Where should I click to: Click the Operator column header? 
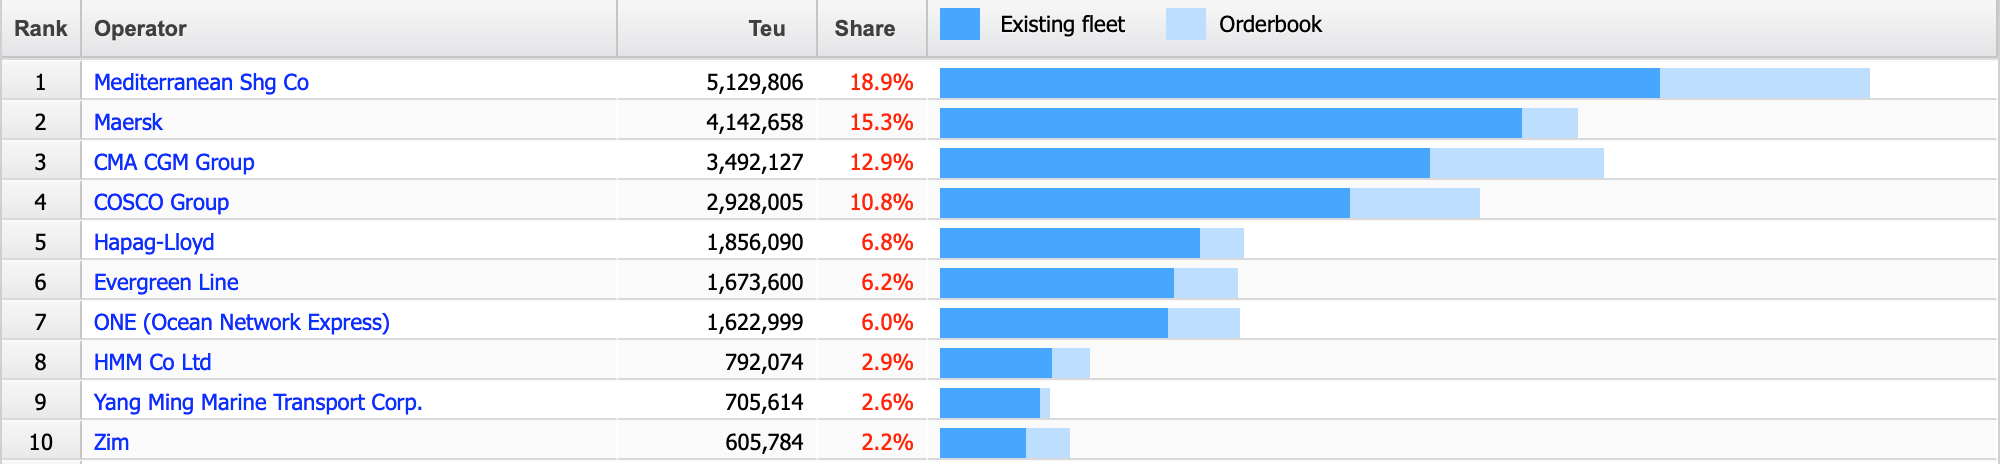[348, 28]
